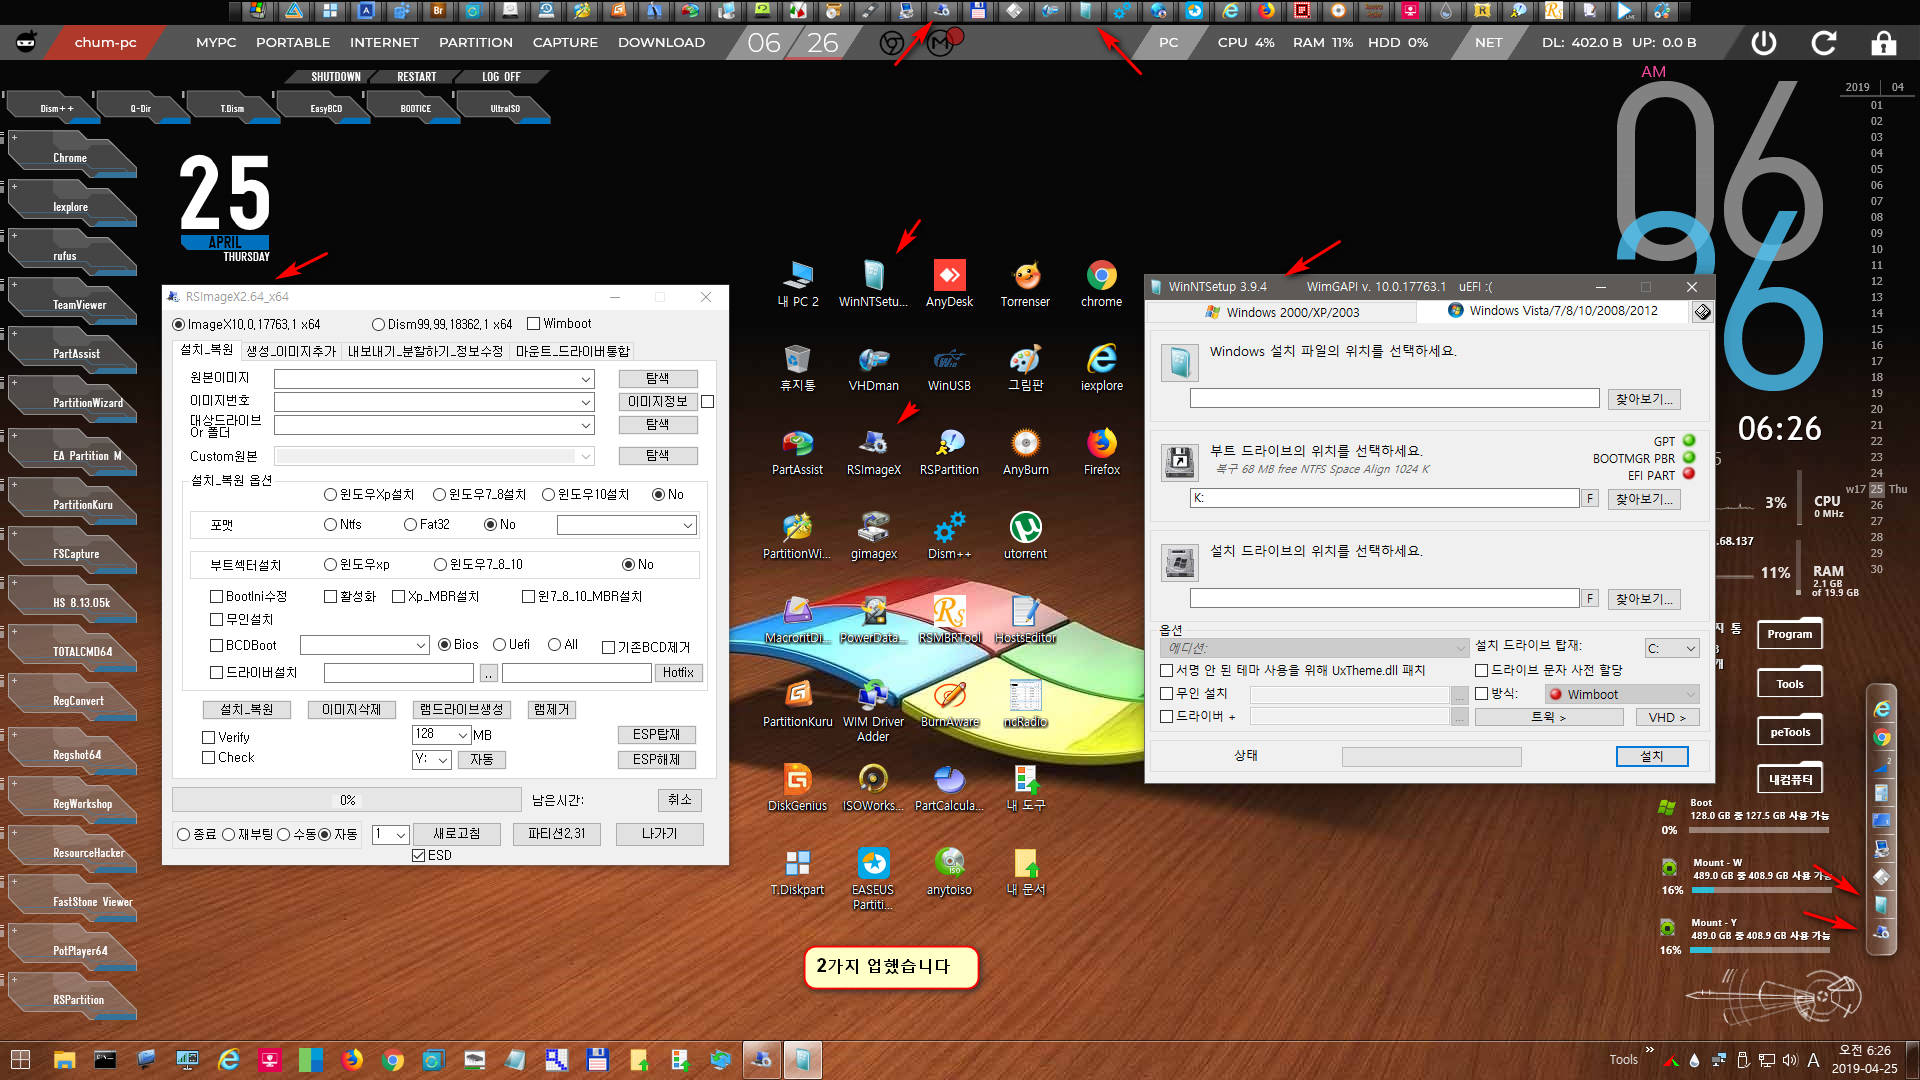Screen dimensions: 1920x1080
Task: Click the lock icon in top bar
Action: (1883, 43)
